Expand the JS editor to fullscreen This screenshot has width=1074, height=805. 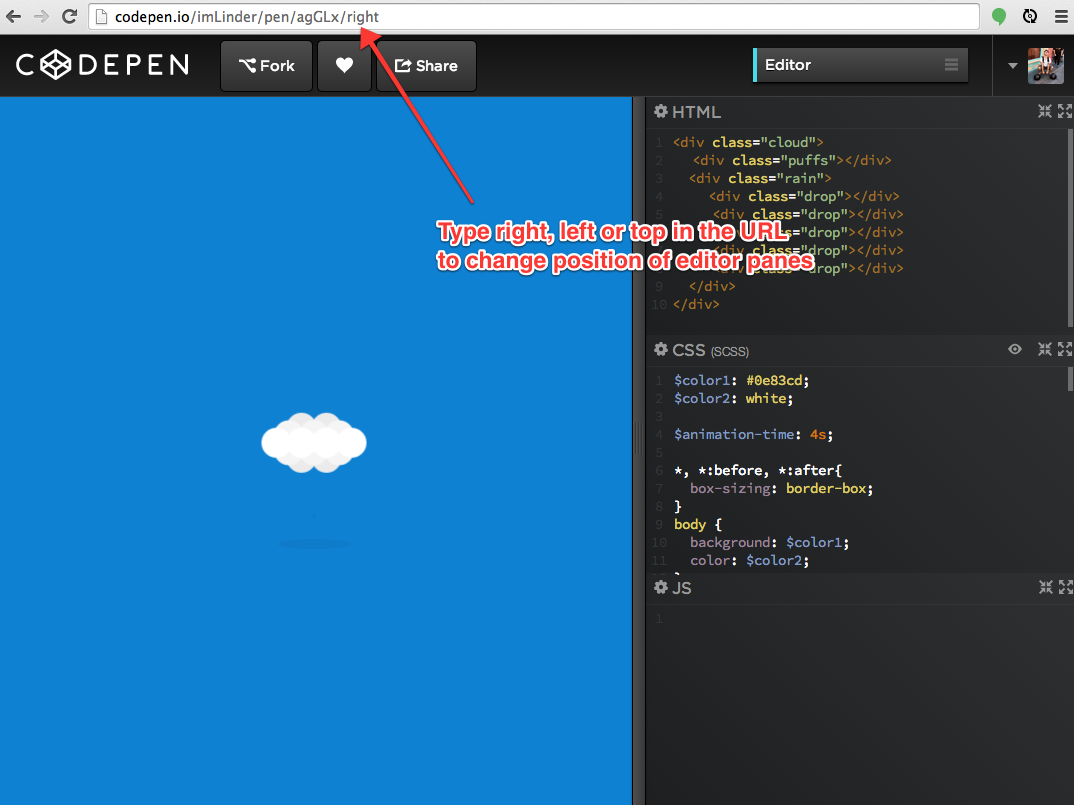(x=1064, y=587)
